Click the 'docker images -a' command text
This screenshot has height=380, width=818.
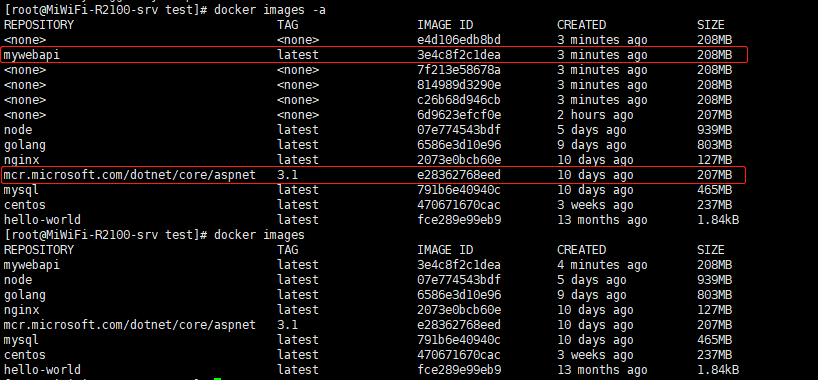(x=270, y=10)
